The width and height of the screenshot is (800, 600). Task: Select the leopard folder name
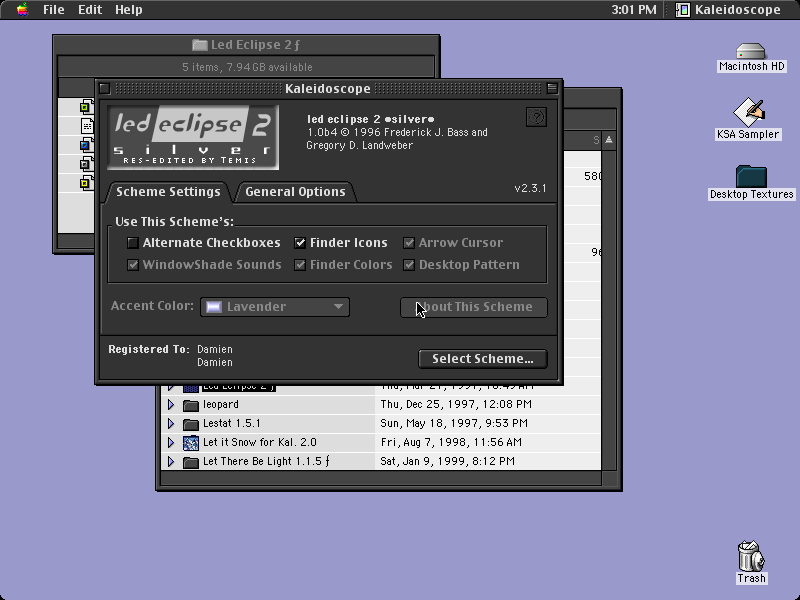click(x=220, y=405)
